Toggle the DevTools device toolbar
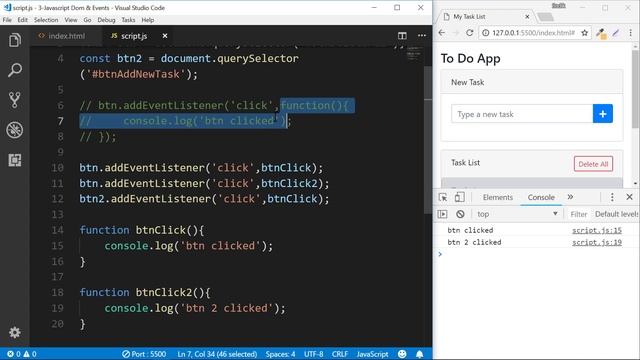 (x=459, y=198)
